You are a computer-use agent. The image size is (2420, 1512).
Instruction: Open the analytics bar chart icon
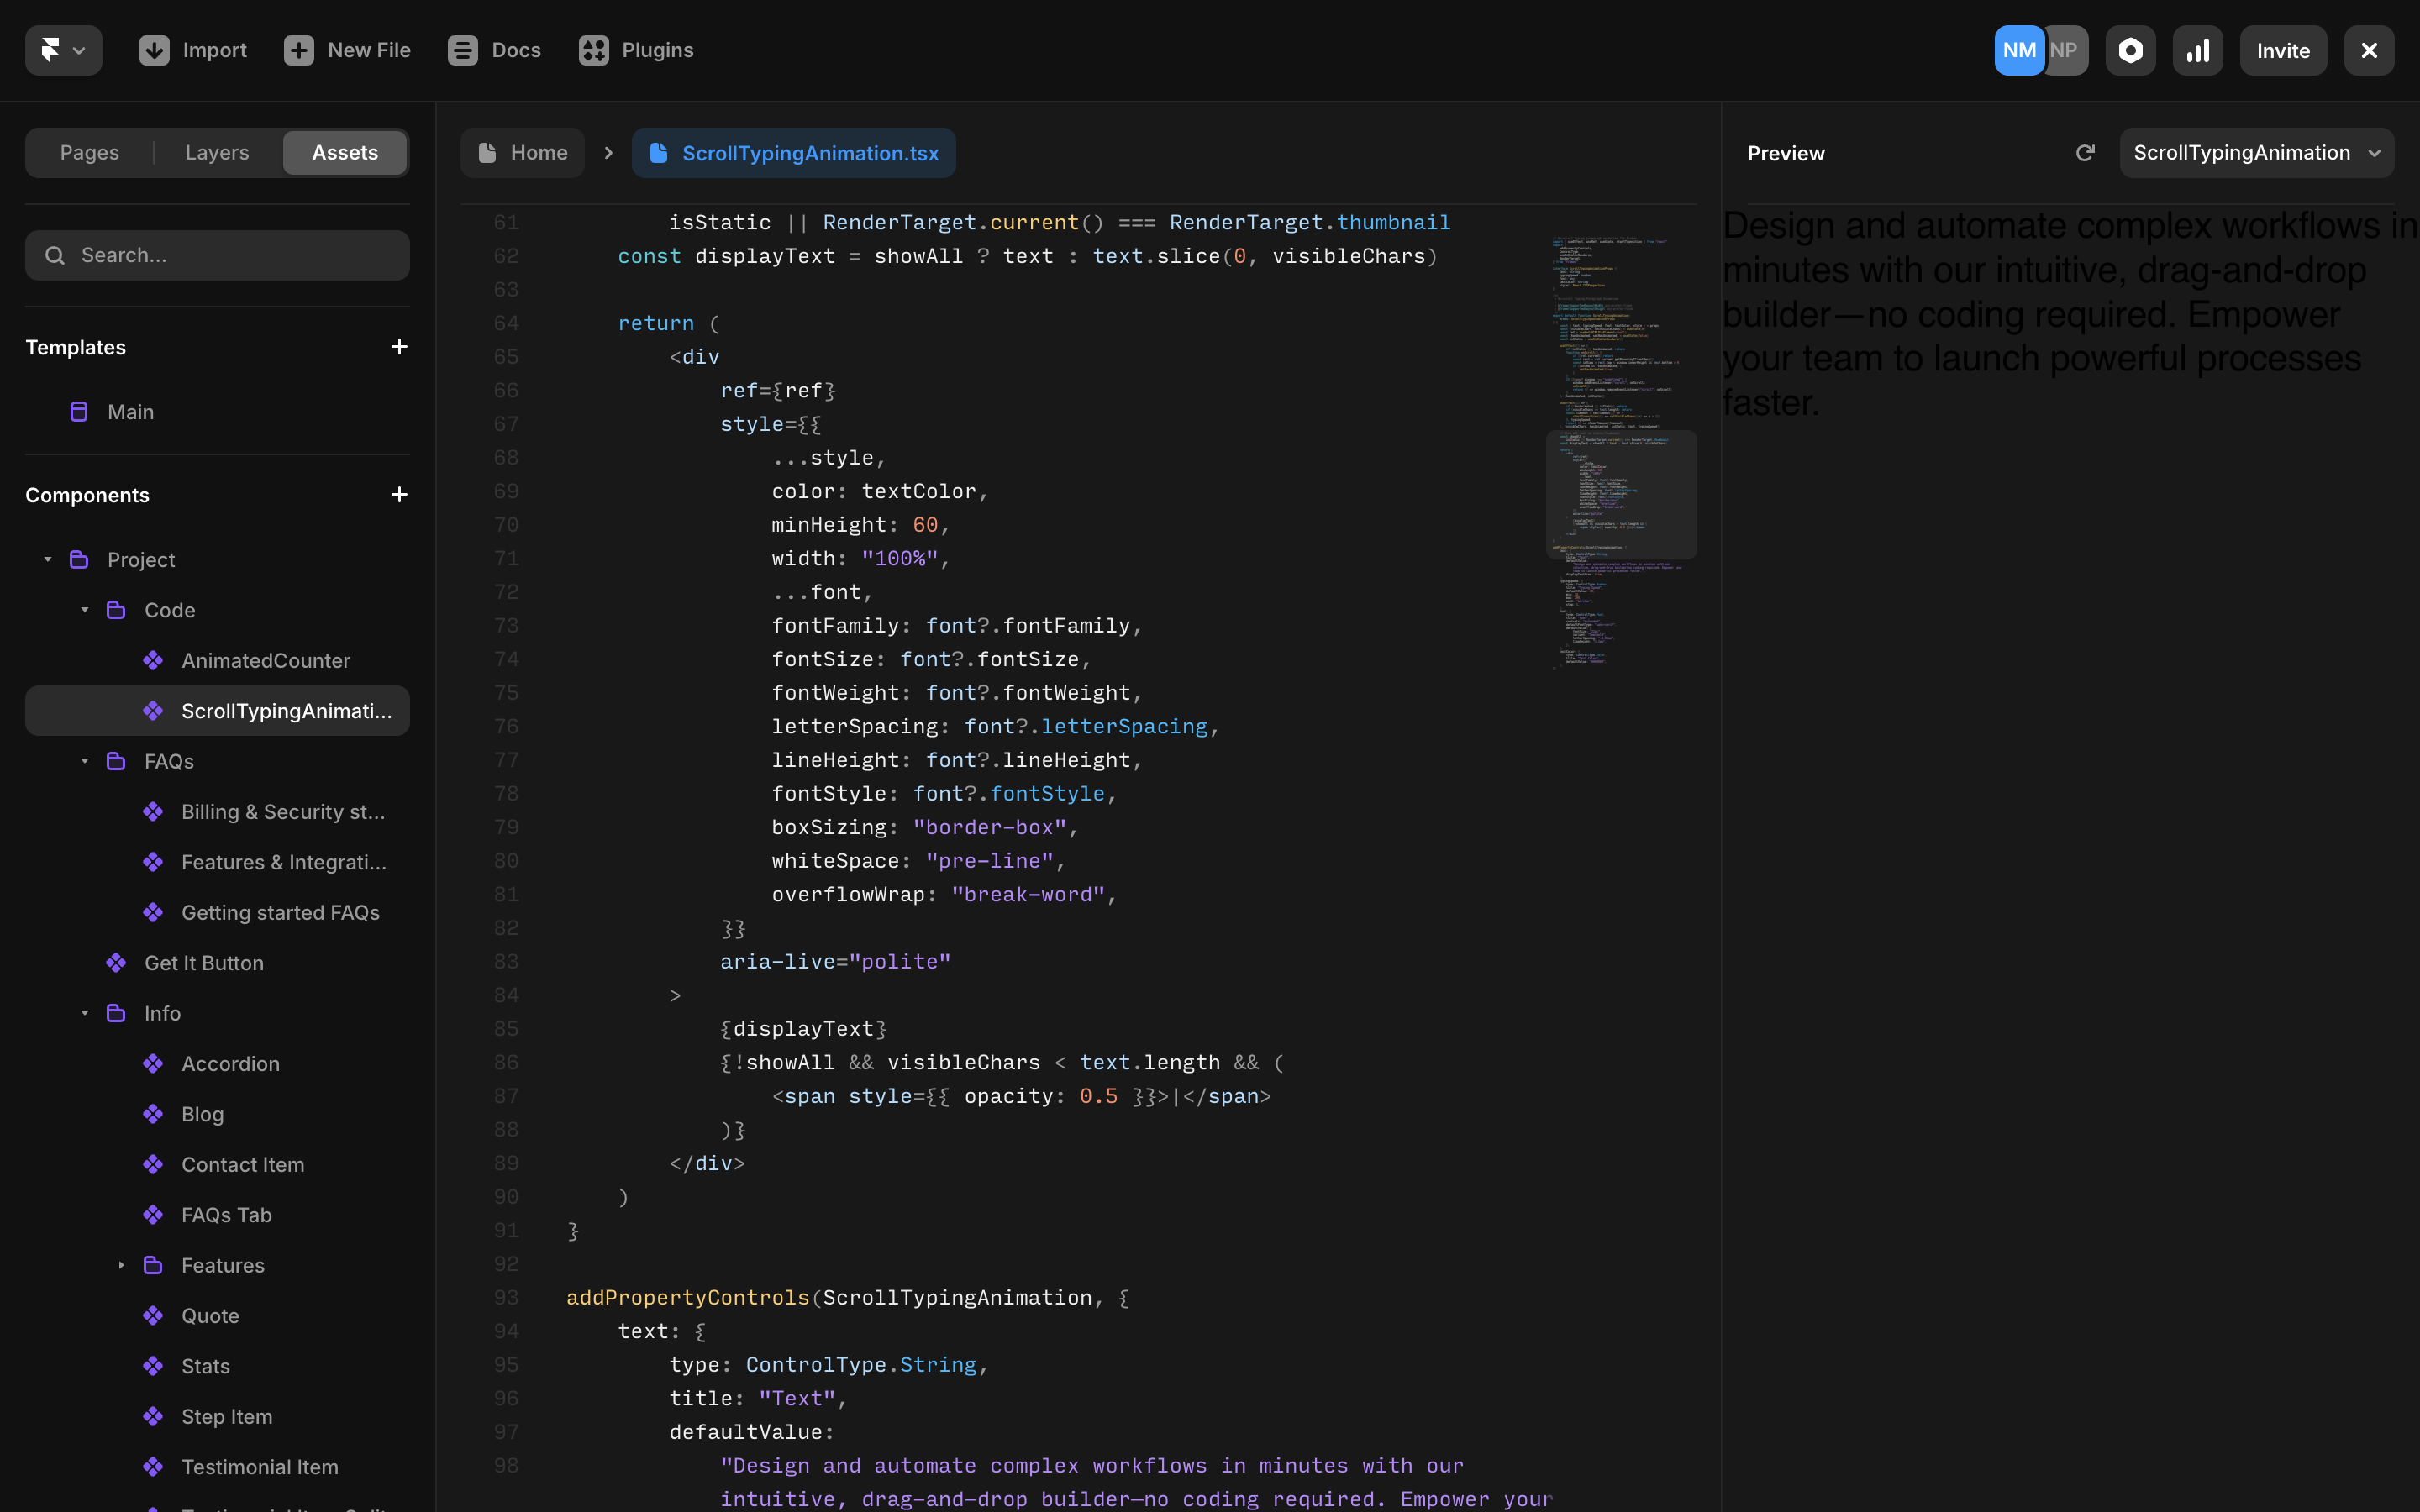tap(2197, 49)
